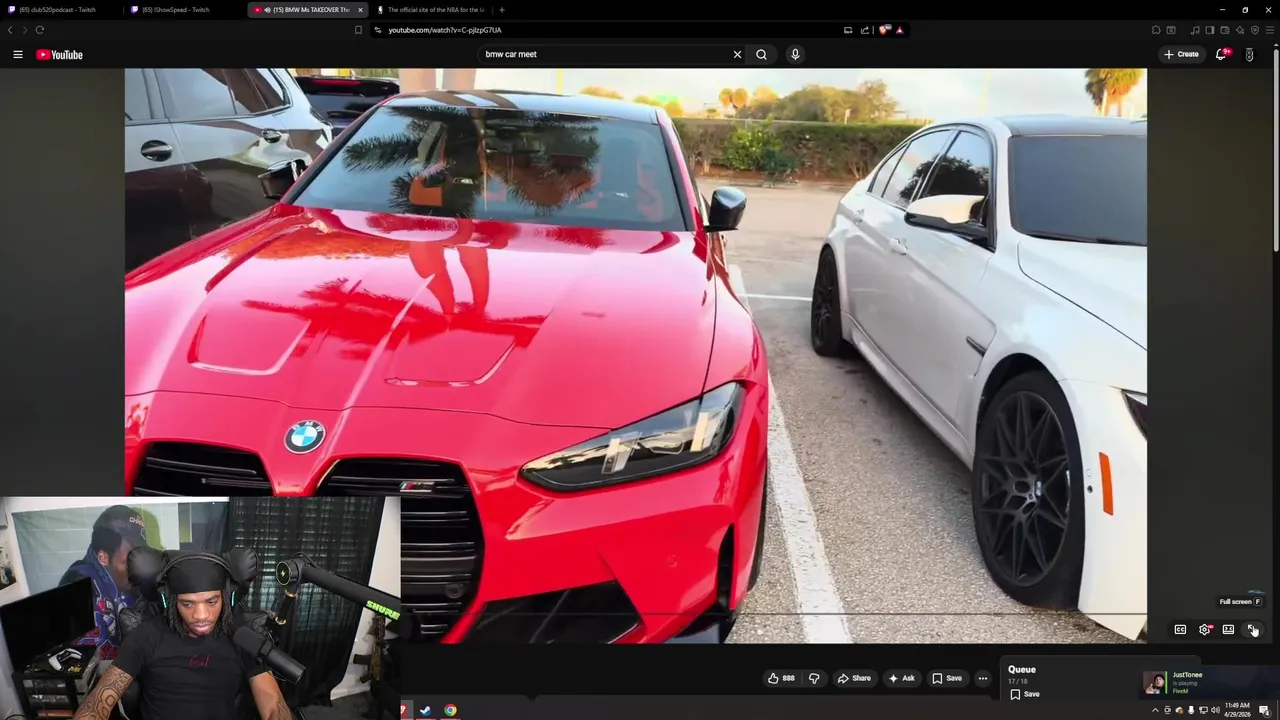Save the Queue as playlist
1280x720 pixels.
coord(1025,694)
